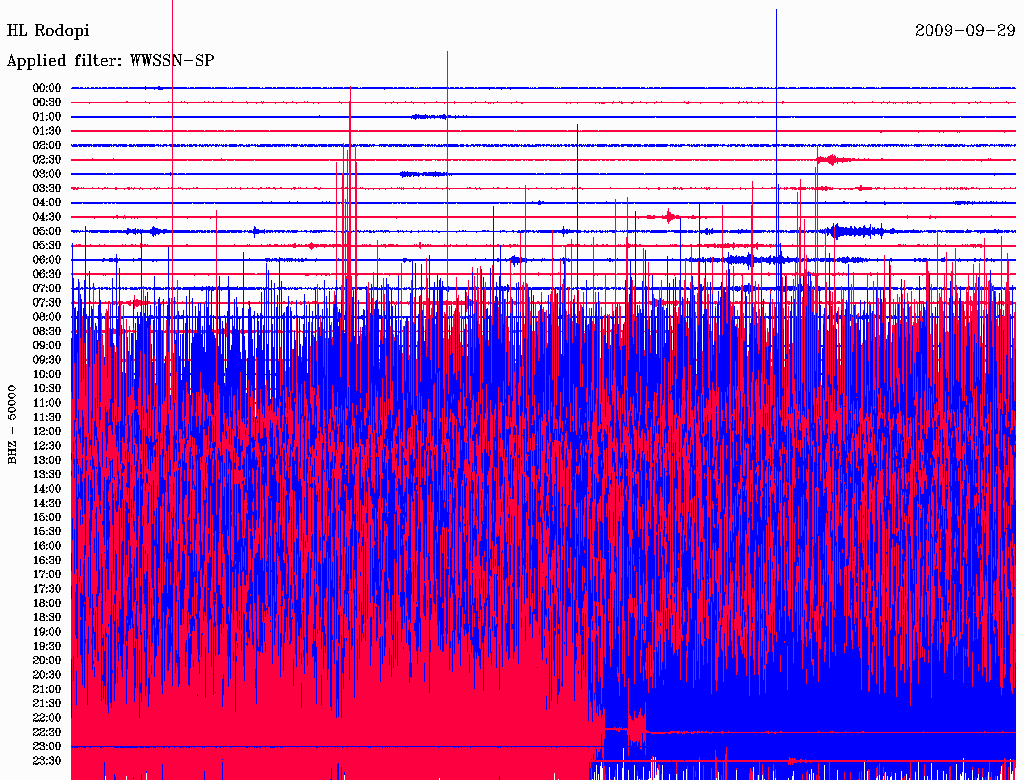Select the 01:30 time label
The height and width of the screenshot is (780, 1024).
point(47,131)
